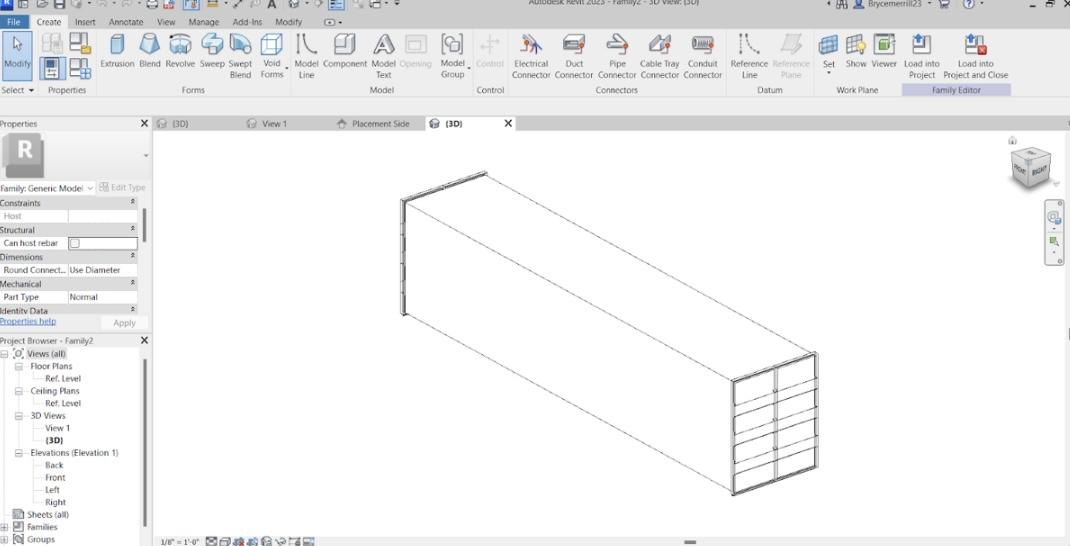Open the Help question mark icon

[x=968, y=4]
